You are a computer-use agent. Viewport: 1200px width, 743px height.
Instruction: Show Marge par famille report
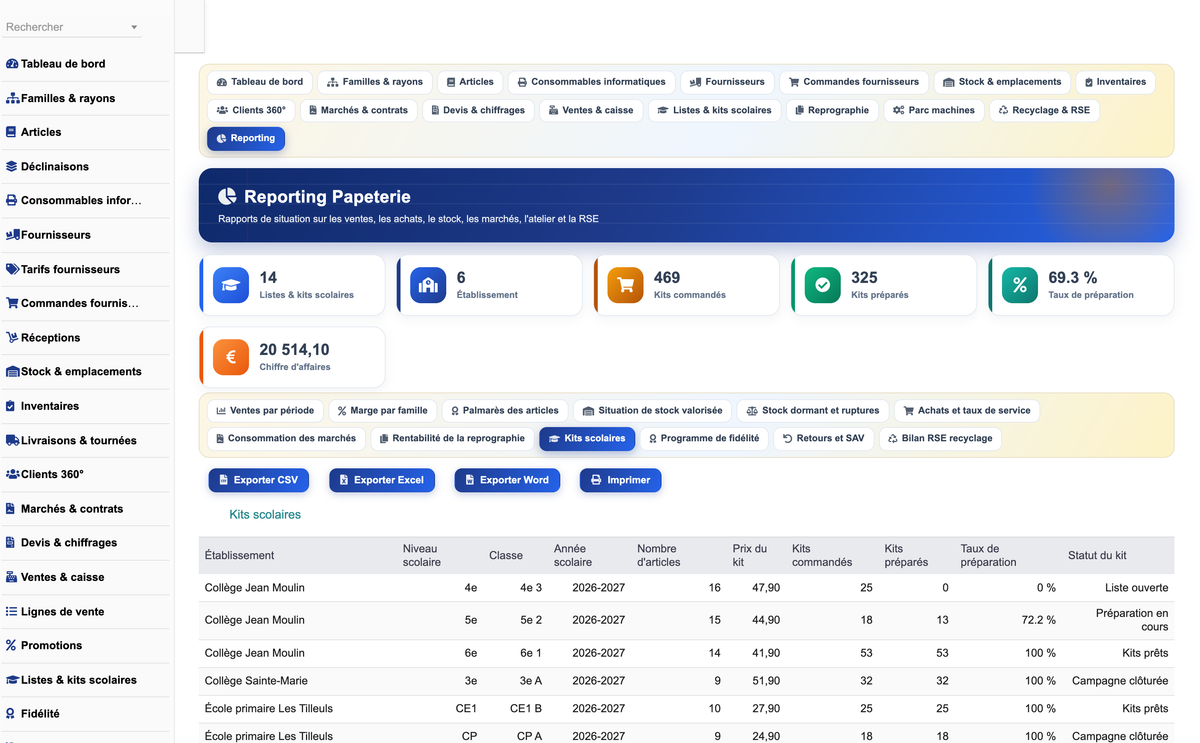[x=382, y=410]
